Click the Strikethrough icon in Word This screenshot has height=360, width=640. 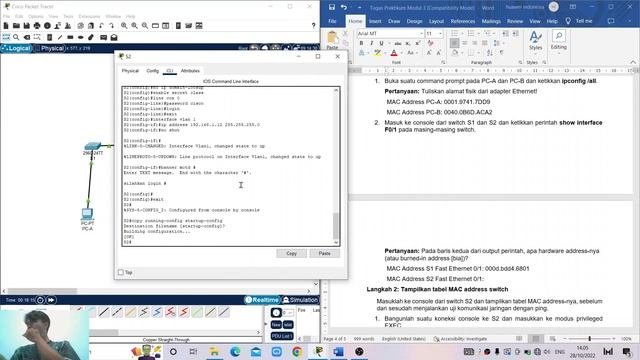pos(398,43)
